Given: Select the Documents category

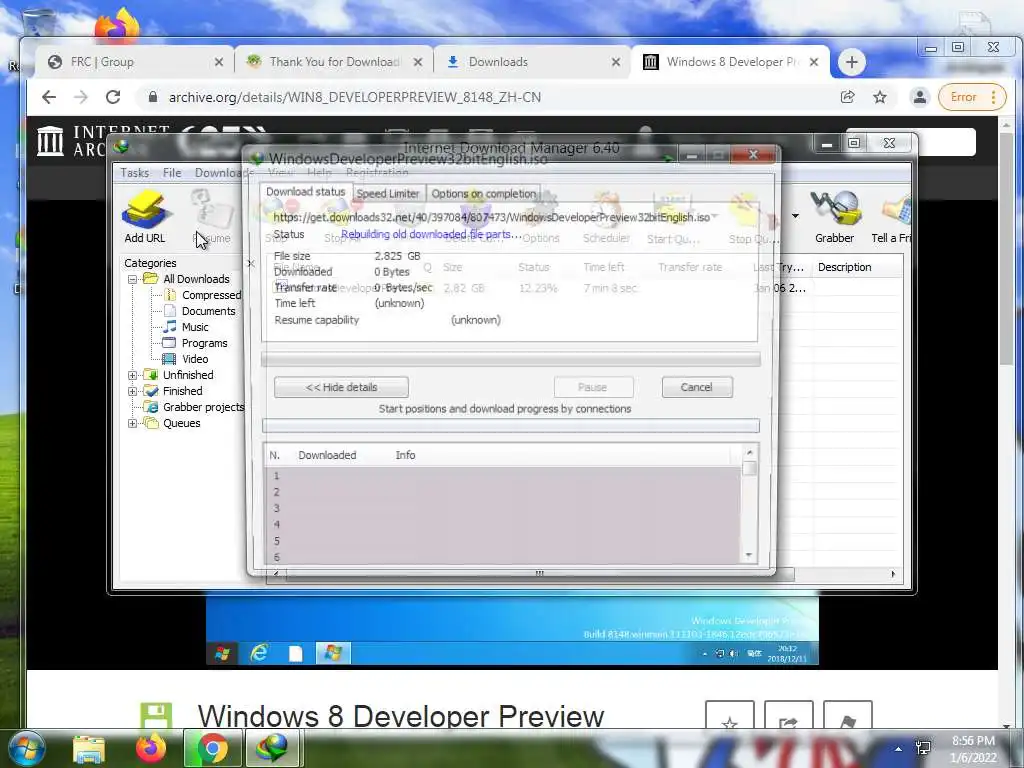Looking at the screenshot, I should point(208,311).
